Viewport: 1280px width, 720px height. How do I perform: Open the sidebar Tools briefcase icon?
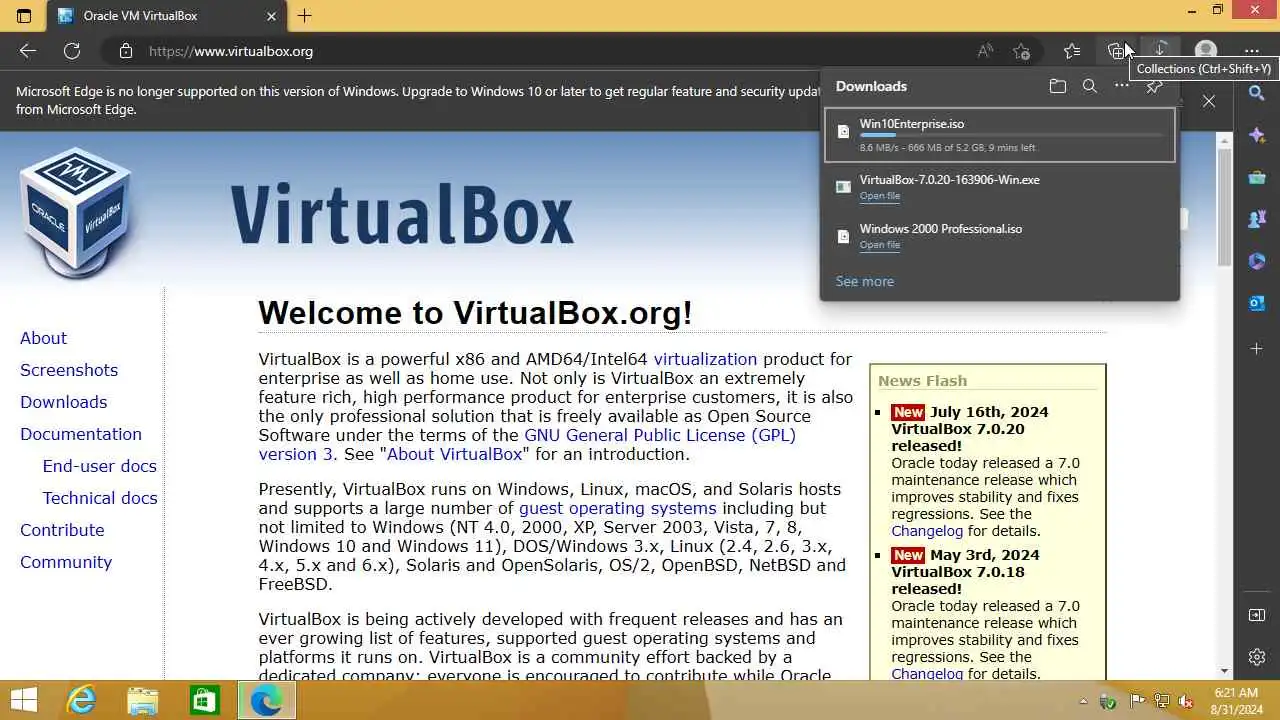coord(1257,177)
